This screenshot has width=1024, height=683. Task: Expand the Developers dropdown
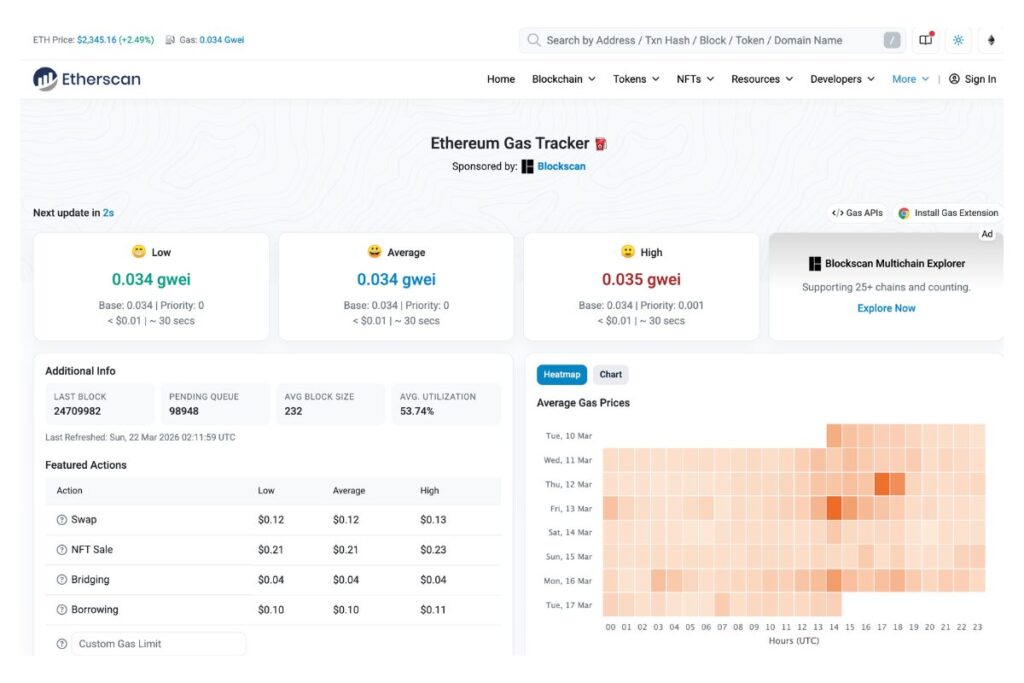point(842,79)
